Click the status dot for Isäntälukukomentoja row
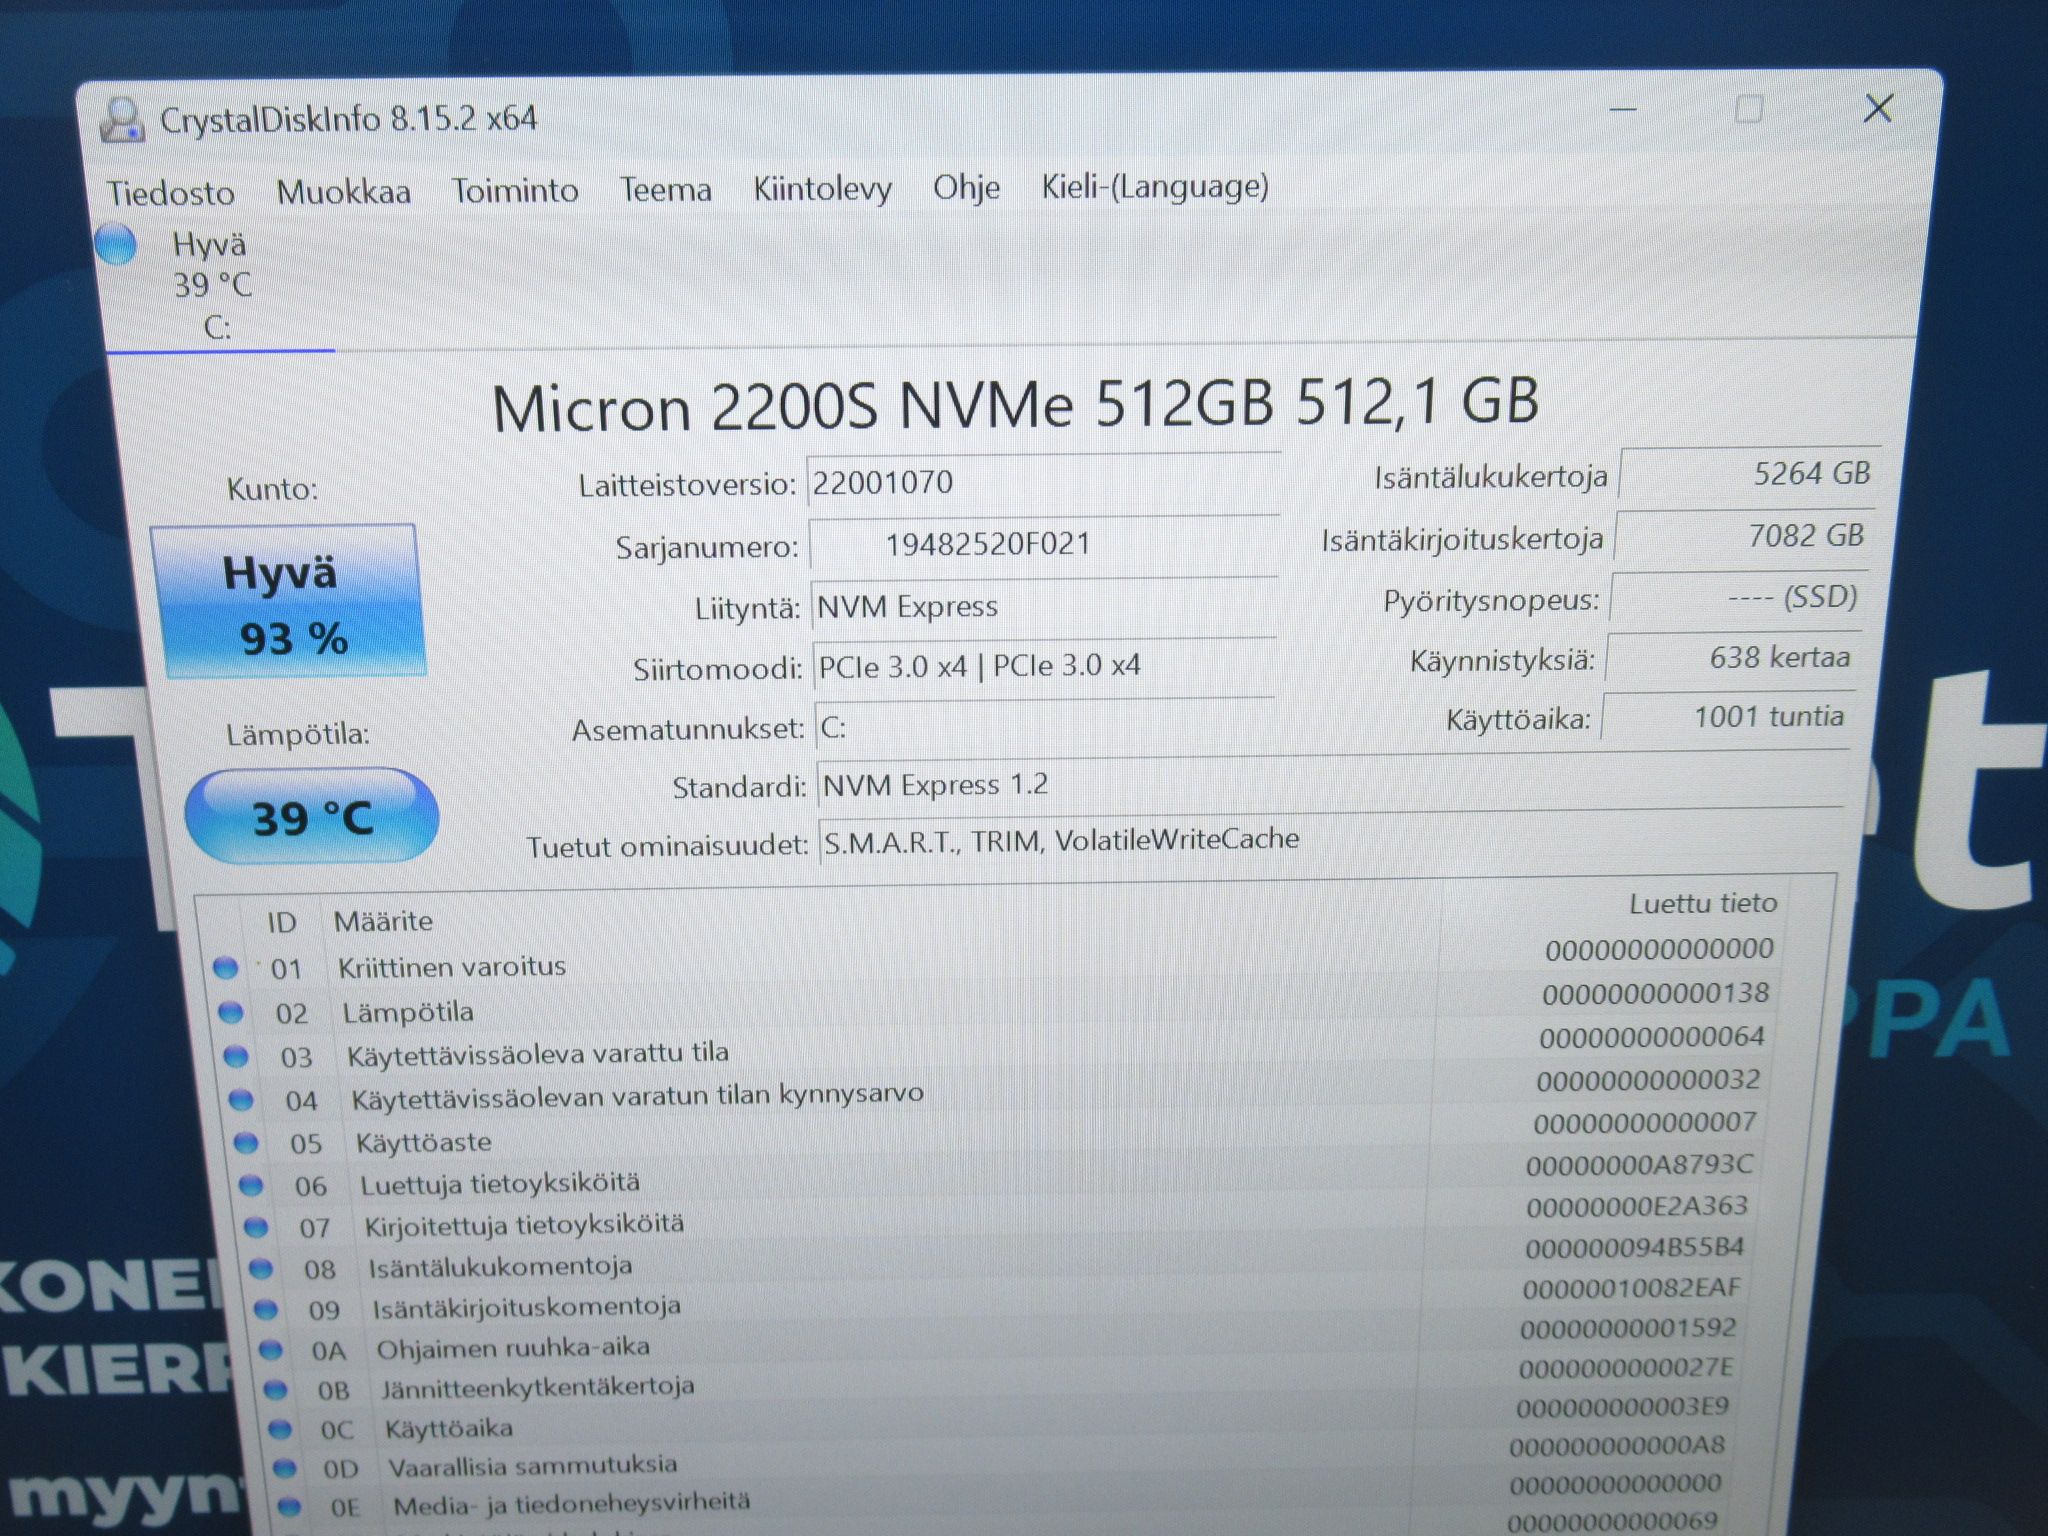2048x1536 pixels. pyautogui.click(x=261, y=1268)
